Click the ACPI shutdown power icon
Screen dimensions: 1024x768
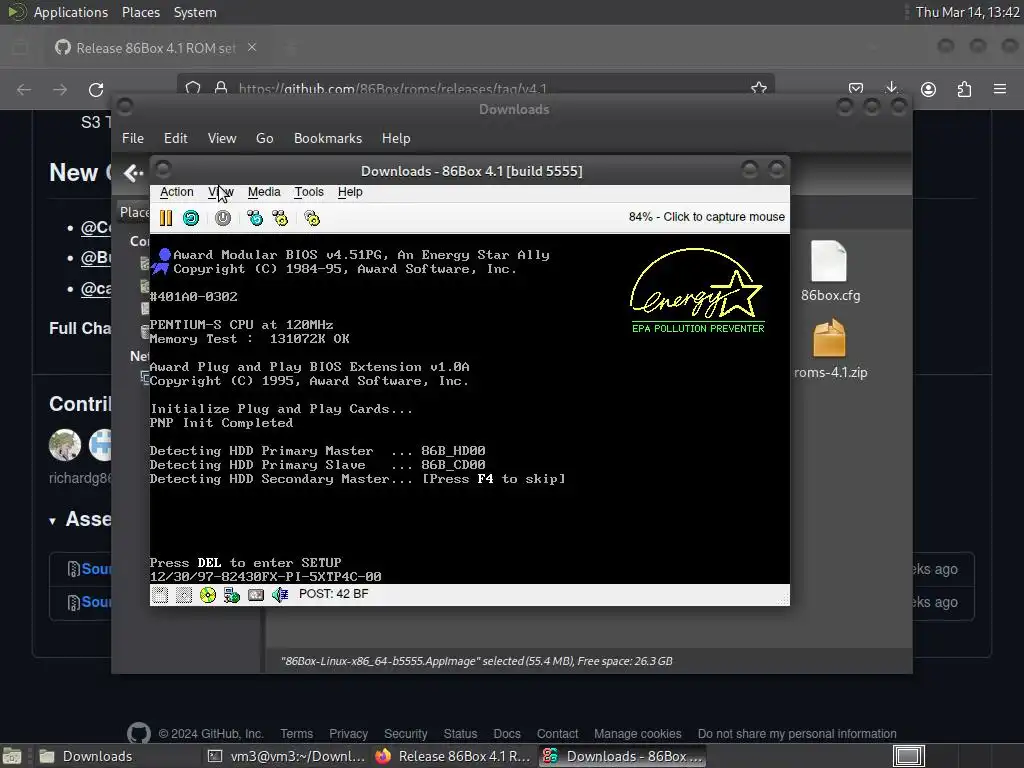pos(223,218)
